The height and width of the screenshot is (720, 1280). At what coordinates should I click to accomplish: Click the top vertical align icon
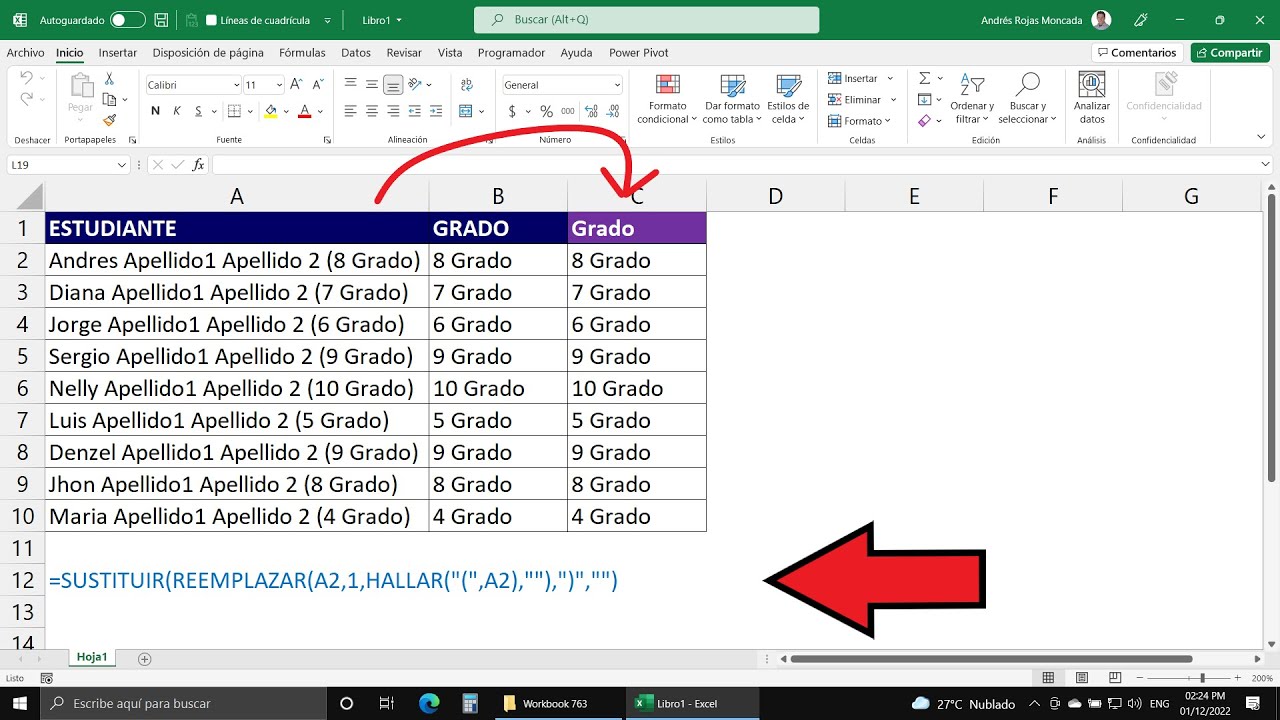click(x=350, y=85)
